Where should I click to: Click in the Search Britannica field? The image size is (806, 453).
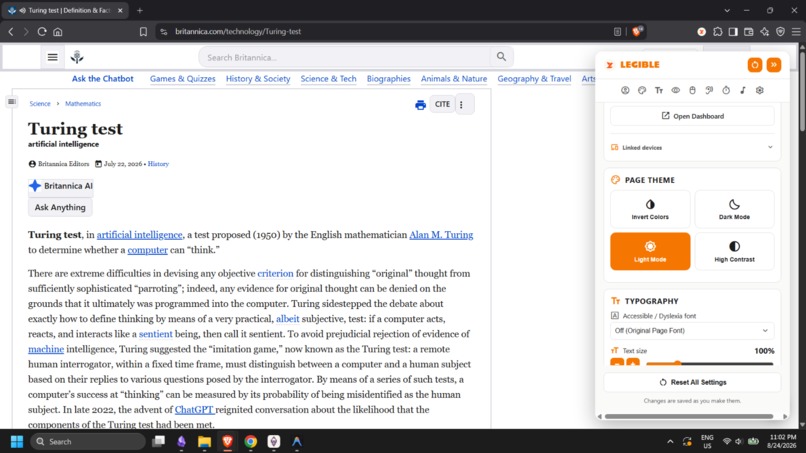pyautogui.click(x=344, y=57)
